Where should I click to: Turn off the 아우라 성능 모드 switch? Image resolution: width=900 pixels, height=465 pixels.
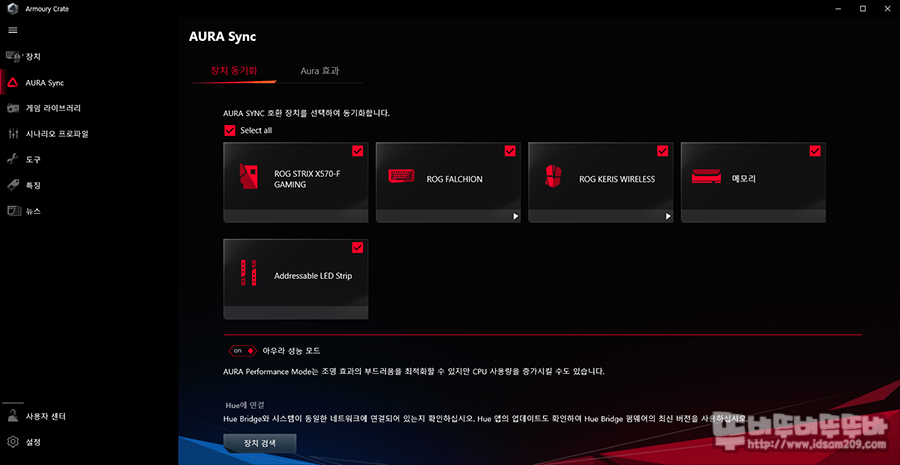tap(242, 350)
